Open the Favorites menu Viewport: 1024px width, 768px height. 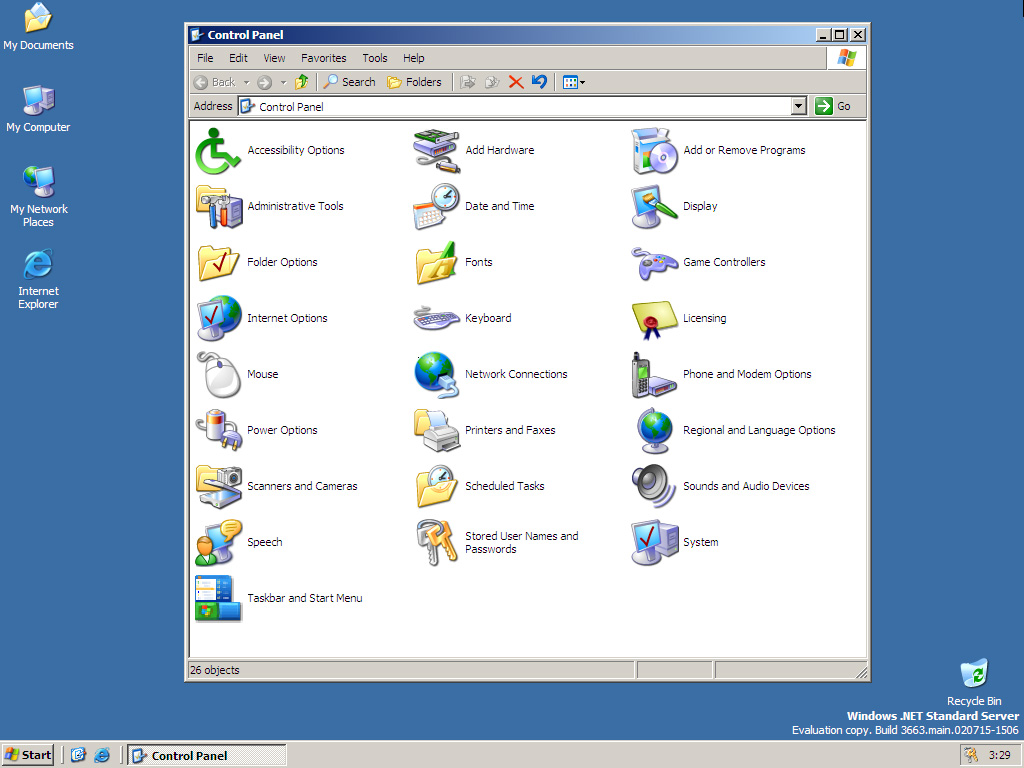pyautogui.click(x=323, y=58)
